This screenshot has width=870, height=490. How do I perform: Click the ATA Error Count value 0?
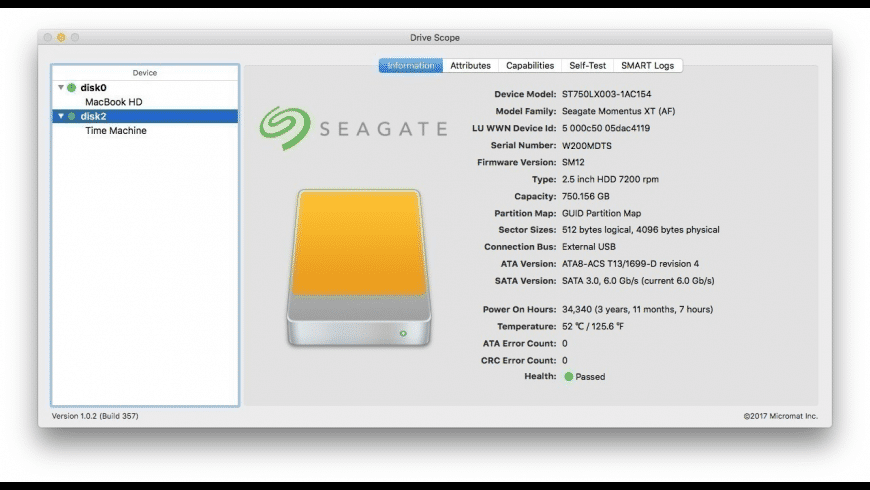point(565,343)
